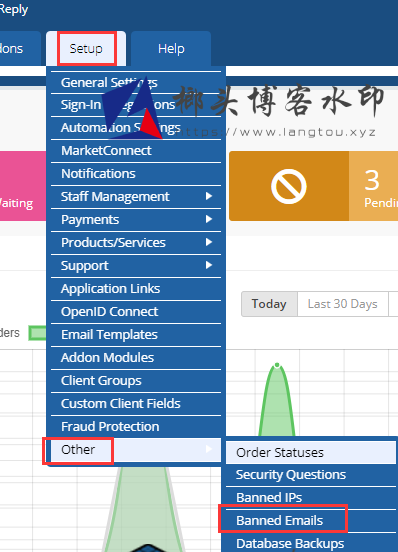
Task: Open Database Backups submenu item
Action: (311, 543)
